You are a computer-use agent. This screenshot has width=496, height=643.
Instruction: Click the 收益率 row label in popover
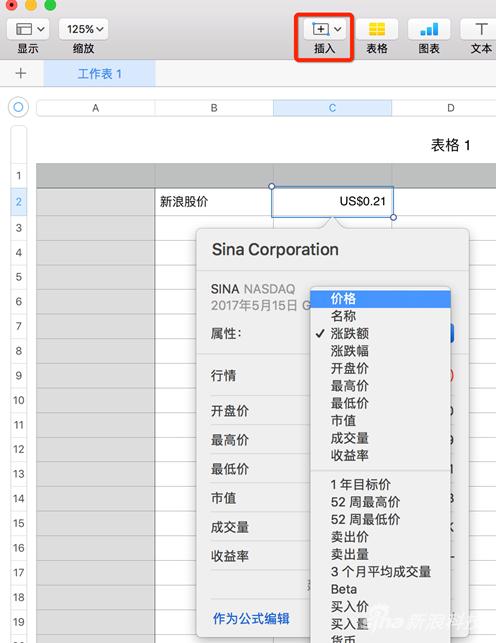click(x=230, y=556)
